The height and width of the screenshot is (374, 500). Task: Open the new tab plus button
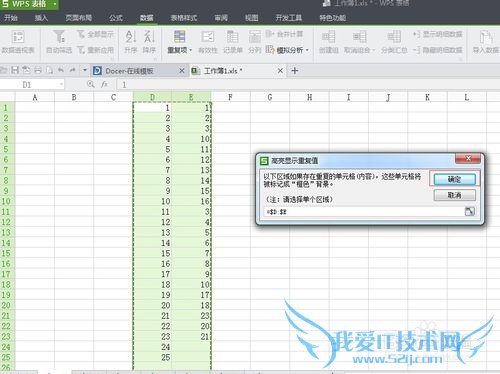click(295, 71)
